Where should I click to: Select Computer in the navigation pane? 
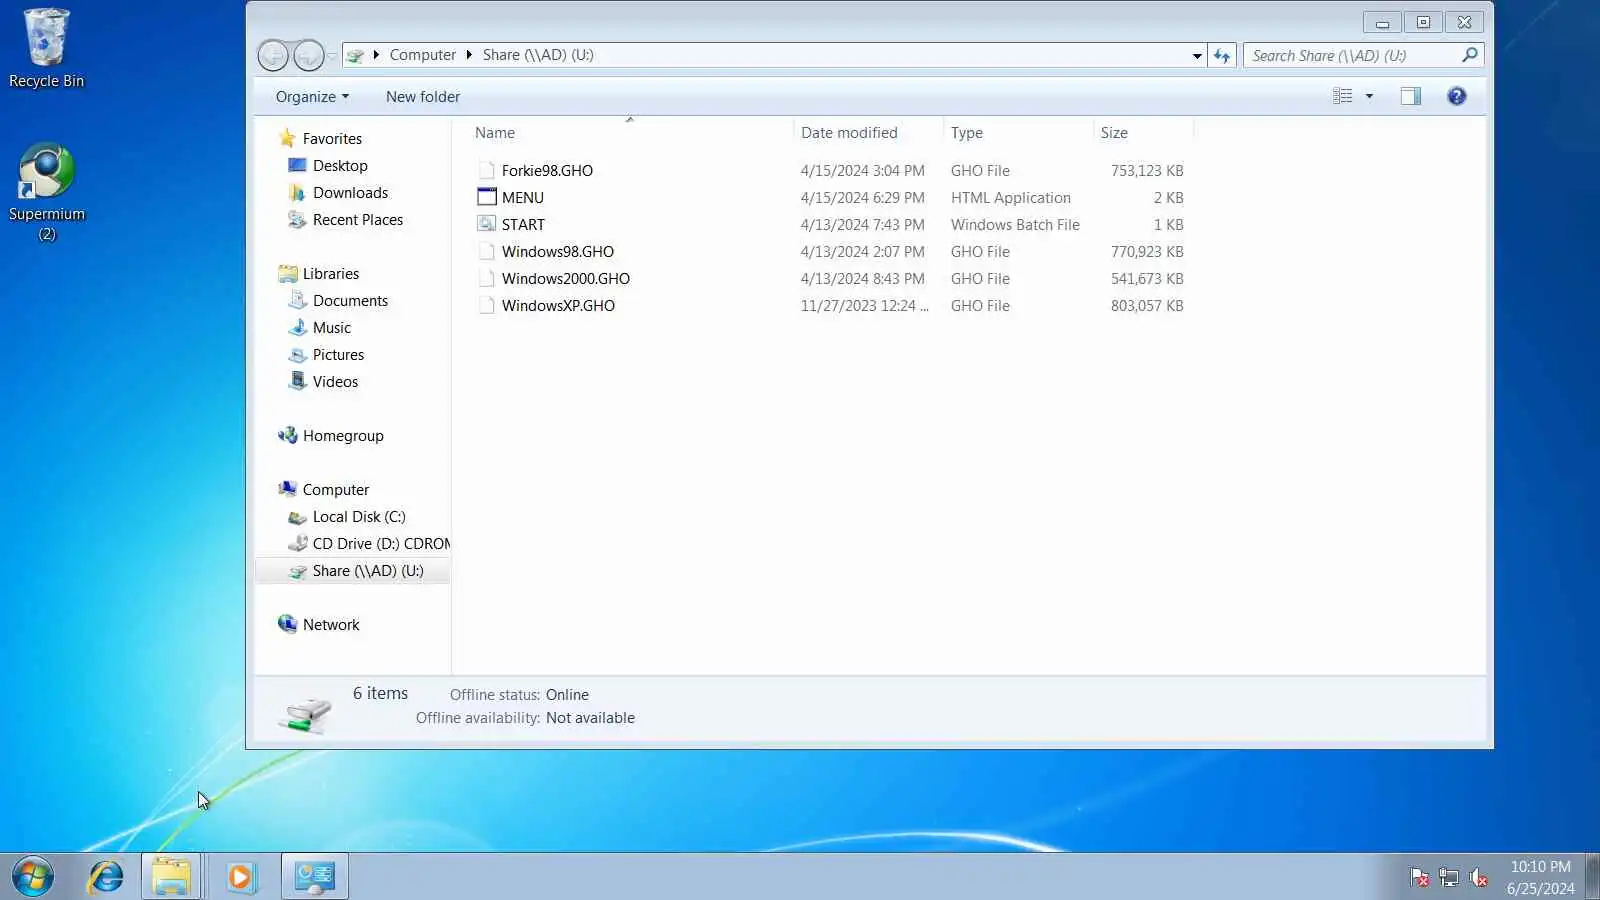coord(335,489)
